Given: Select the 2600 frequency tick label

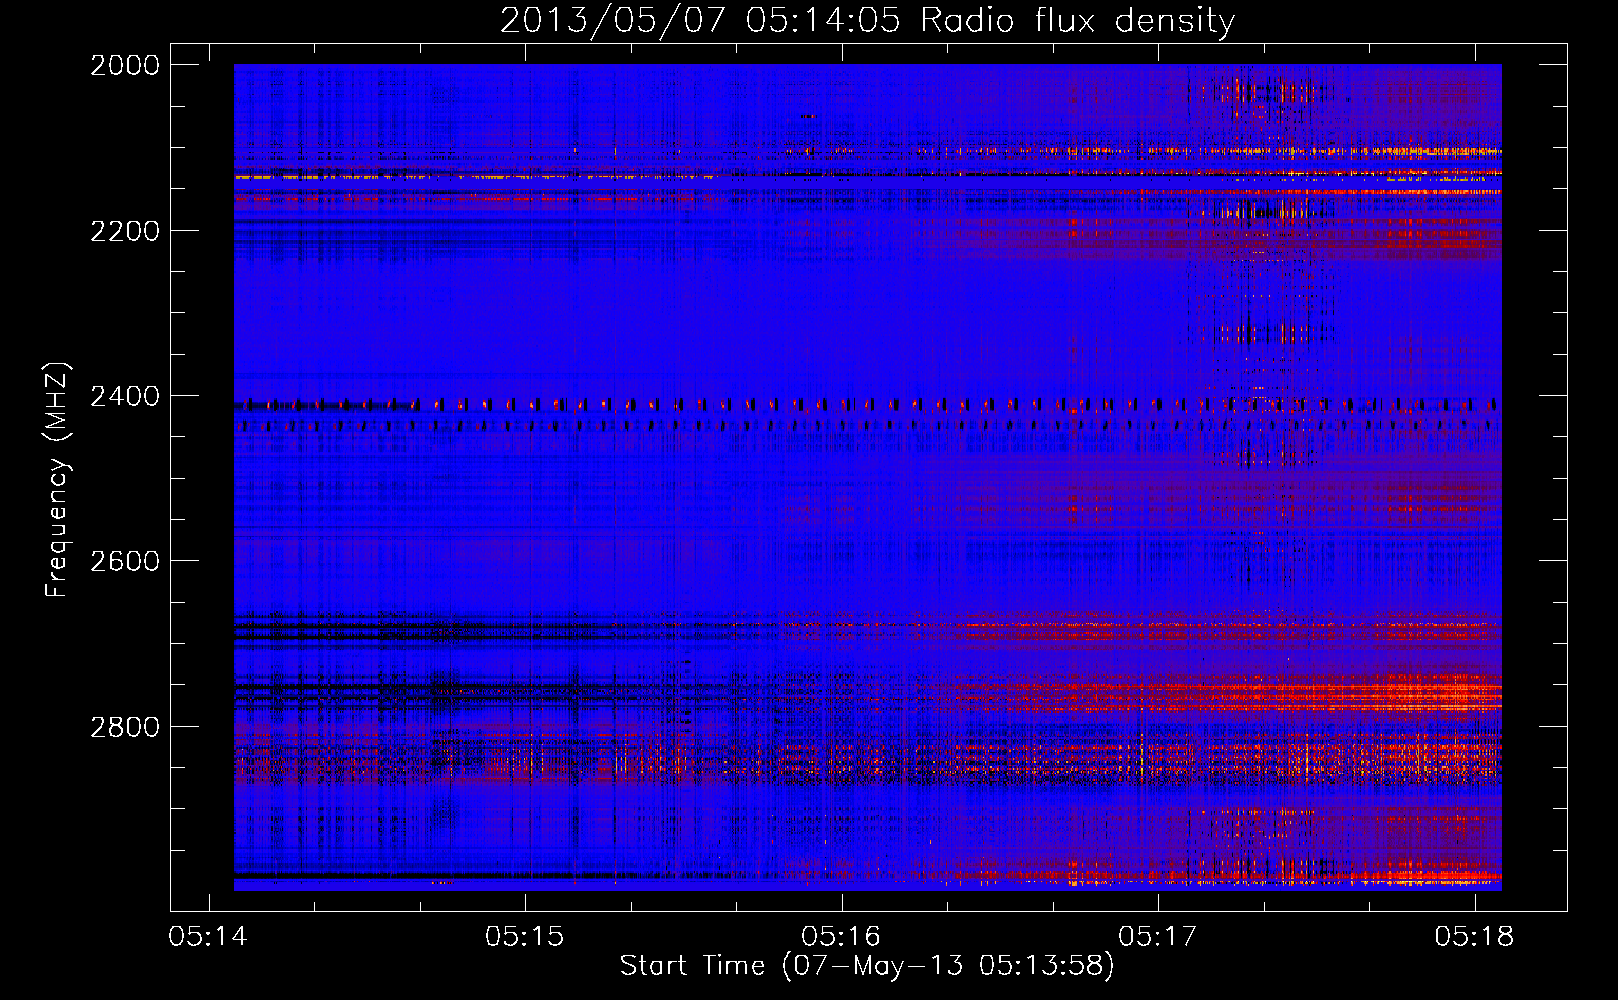Looking at the screenshot, I should 125,561.
